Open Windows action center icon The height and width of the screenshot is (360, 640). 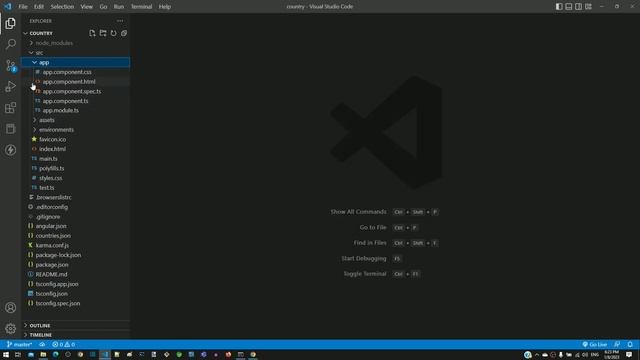629,355
